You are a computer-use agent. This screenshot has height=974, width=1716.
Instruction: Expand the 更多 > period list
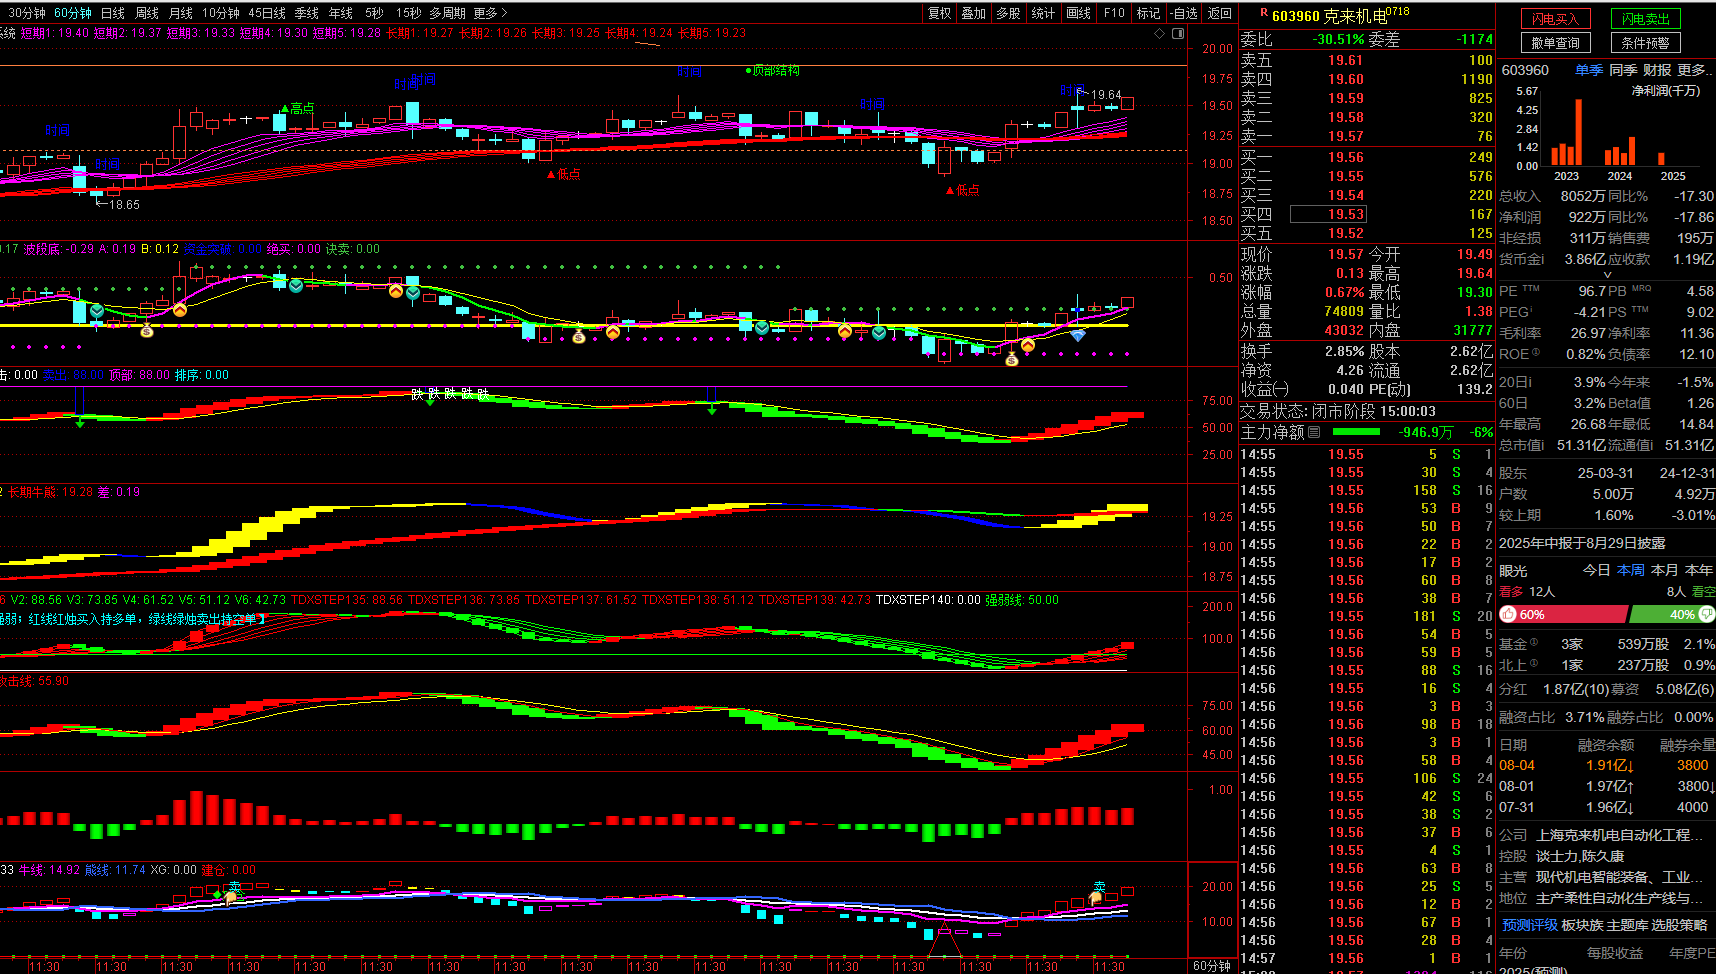tap(491, 13)
